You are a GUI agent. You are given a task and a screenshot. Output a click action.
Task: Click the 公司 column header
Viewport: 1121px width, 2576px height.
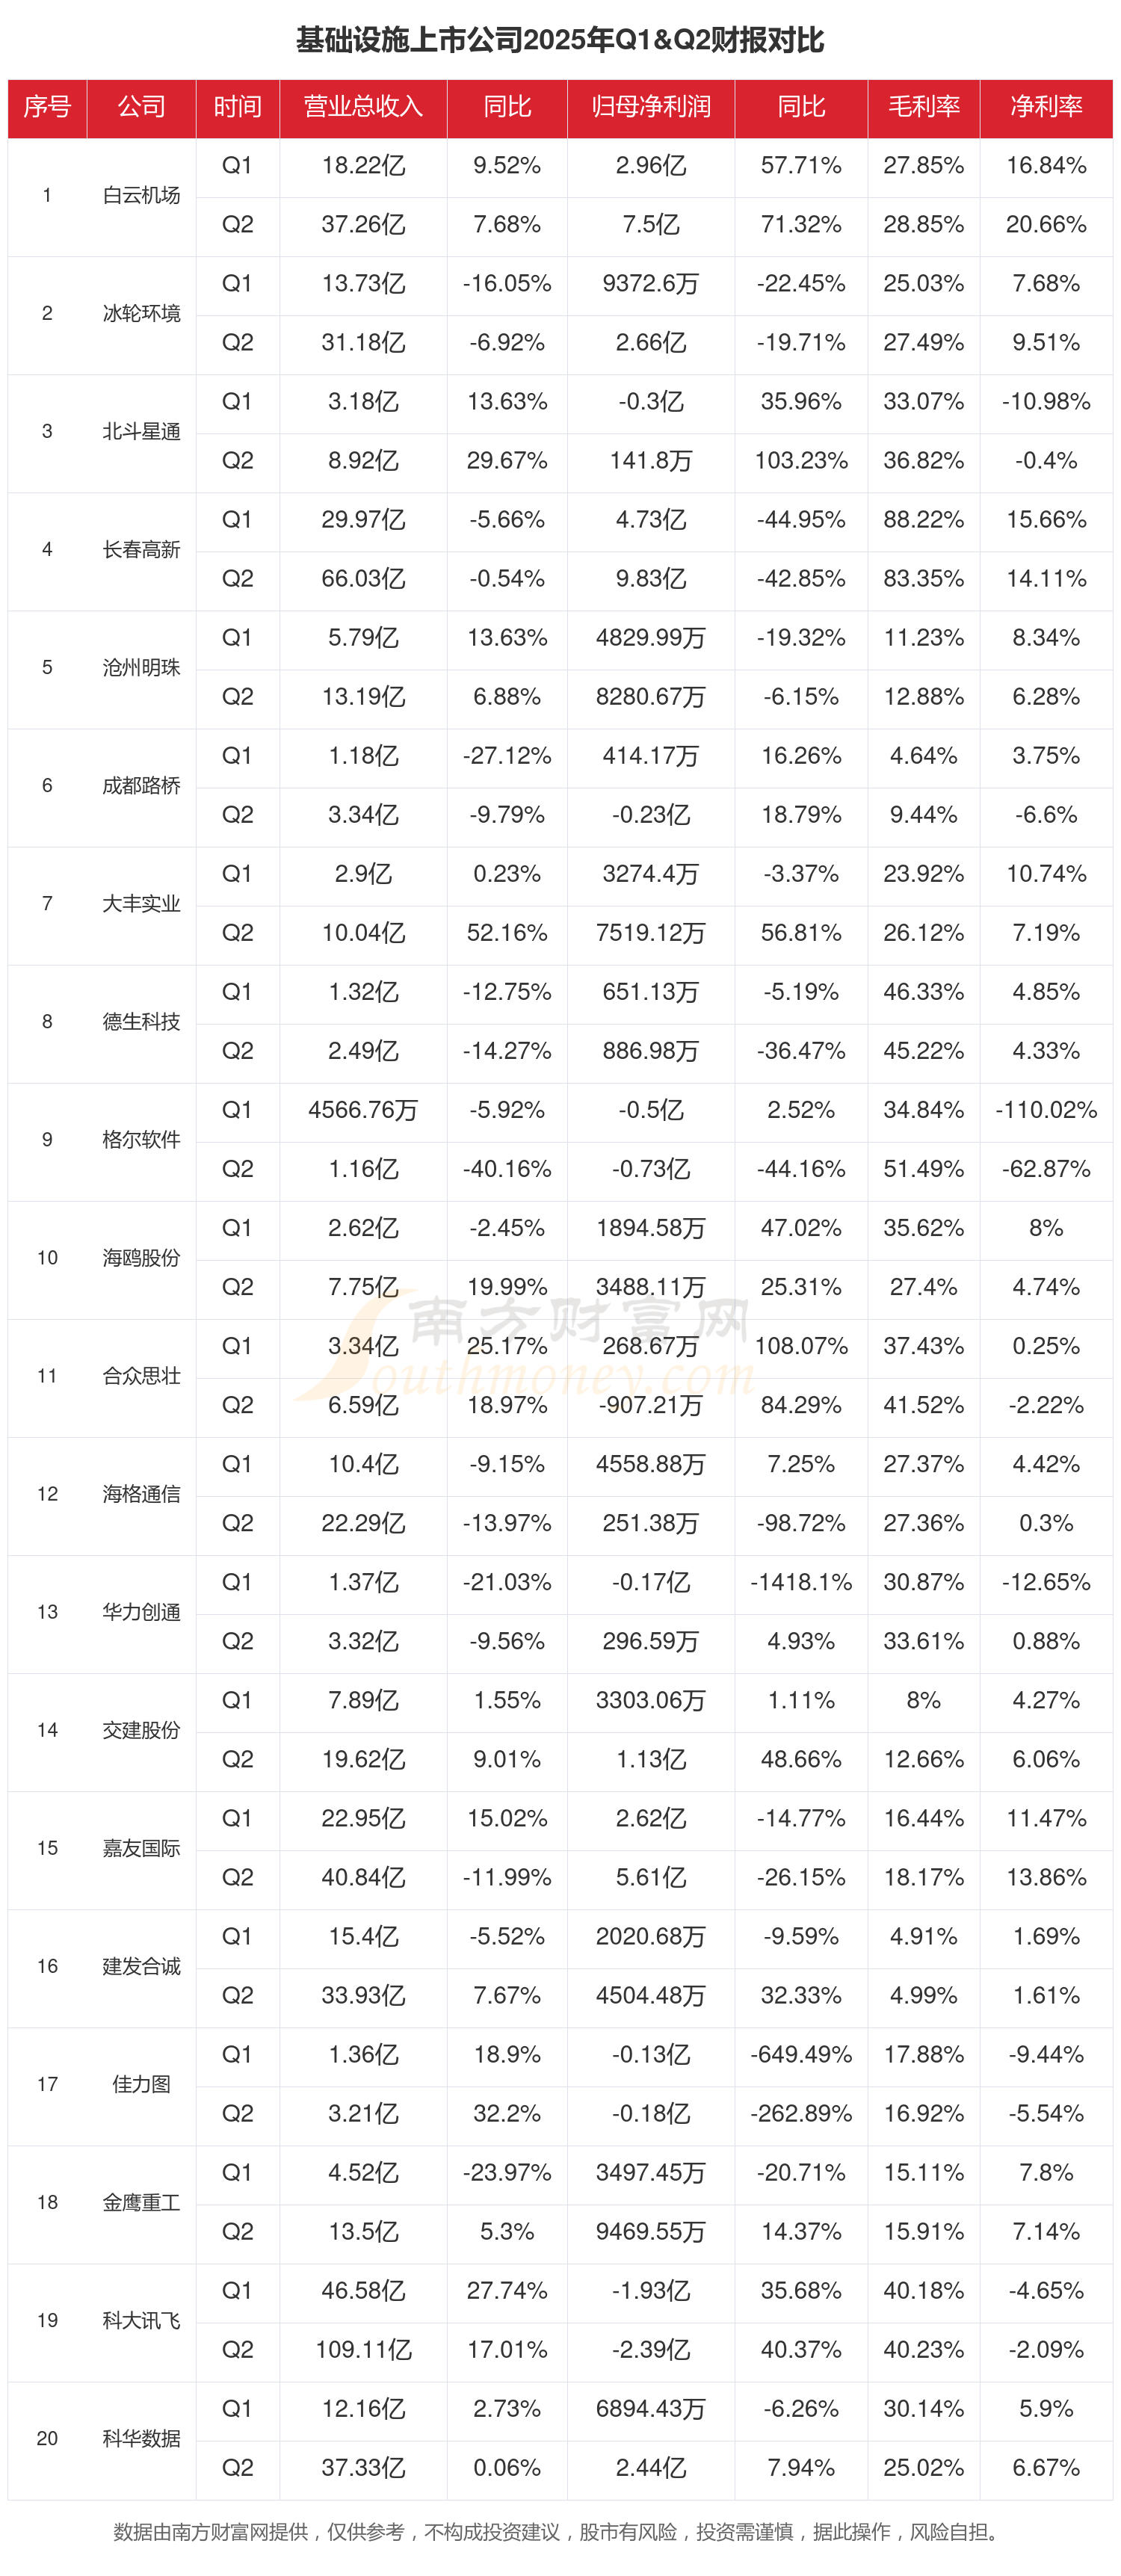click(141, 107)
